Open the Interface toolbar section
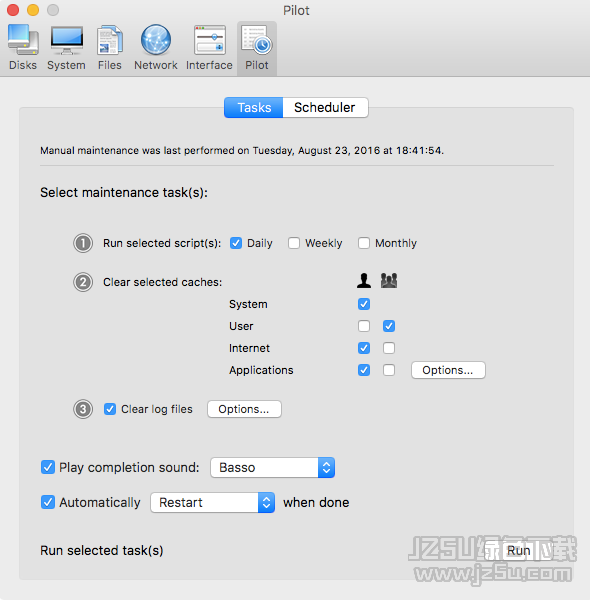590x600 pixels. (x=209, y=48)
